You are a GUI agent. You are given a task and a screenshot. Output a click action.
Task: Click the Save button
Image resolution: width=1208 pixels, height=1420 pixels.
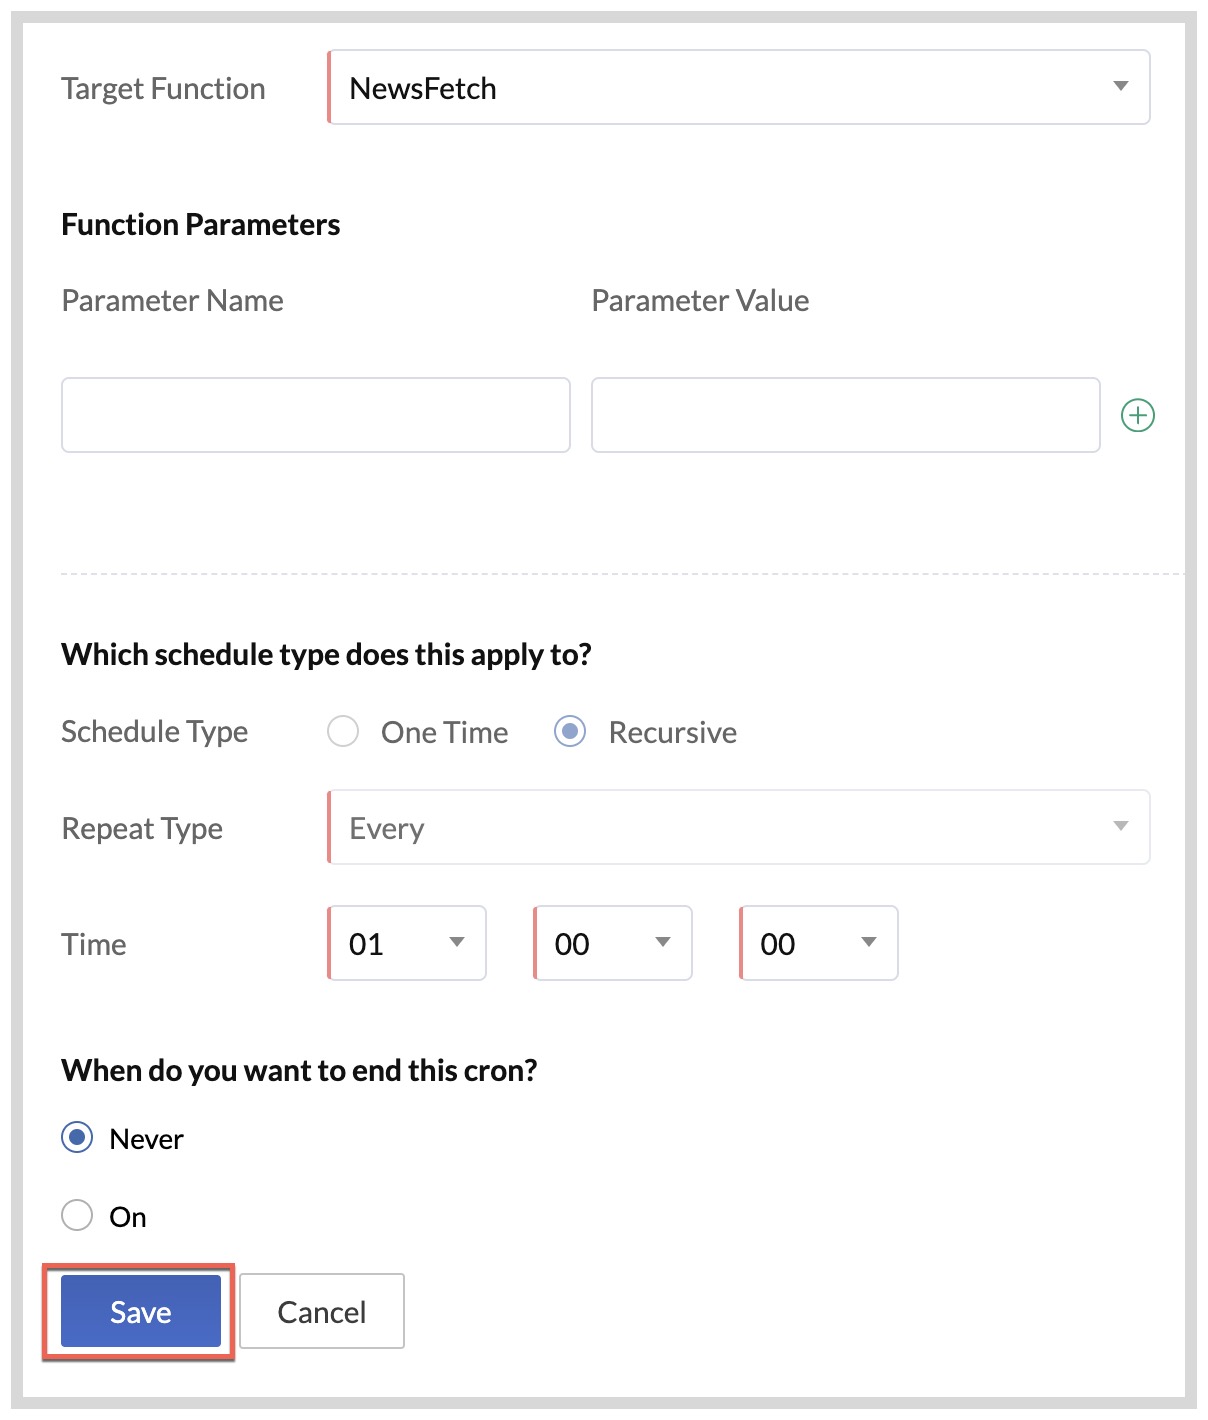[x=140, y=1311]
